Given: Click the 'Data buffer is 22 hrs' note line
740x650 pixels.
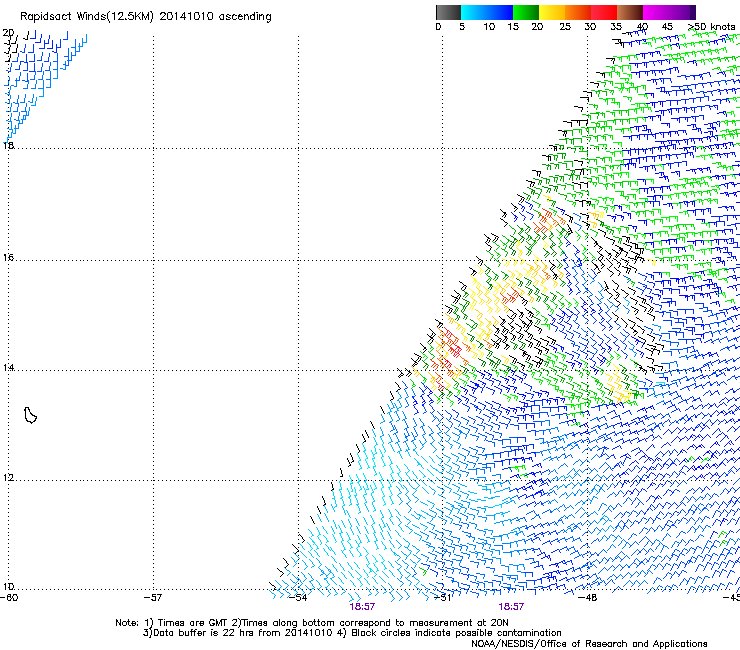Looking at the screenshot, I should click(x=352, y=633).
